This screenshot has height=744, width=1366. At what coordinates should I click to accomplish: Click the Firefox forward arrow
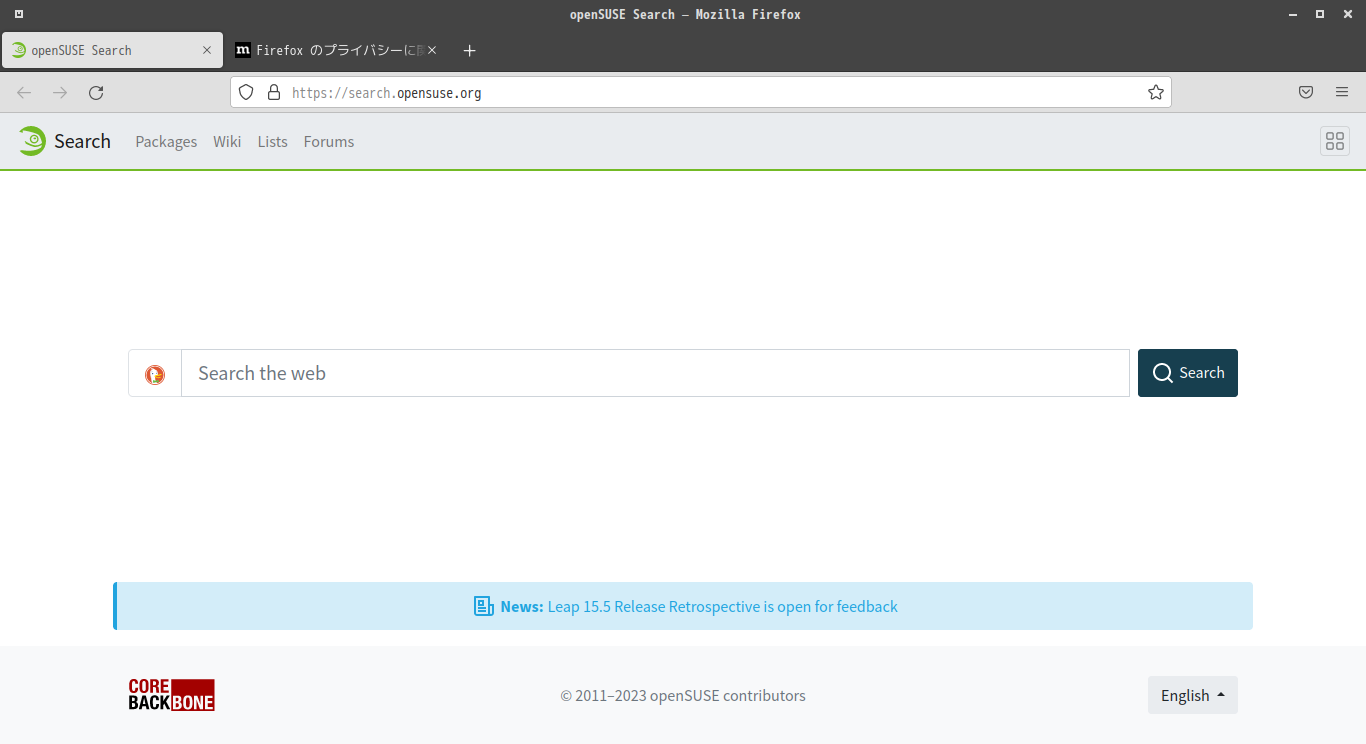click(x=60, y=92)
